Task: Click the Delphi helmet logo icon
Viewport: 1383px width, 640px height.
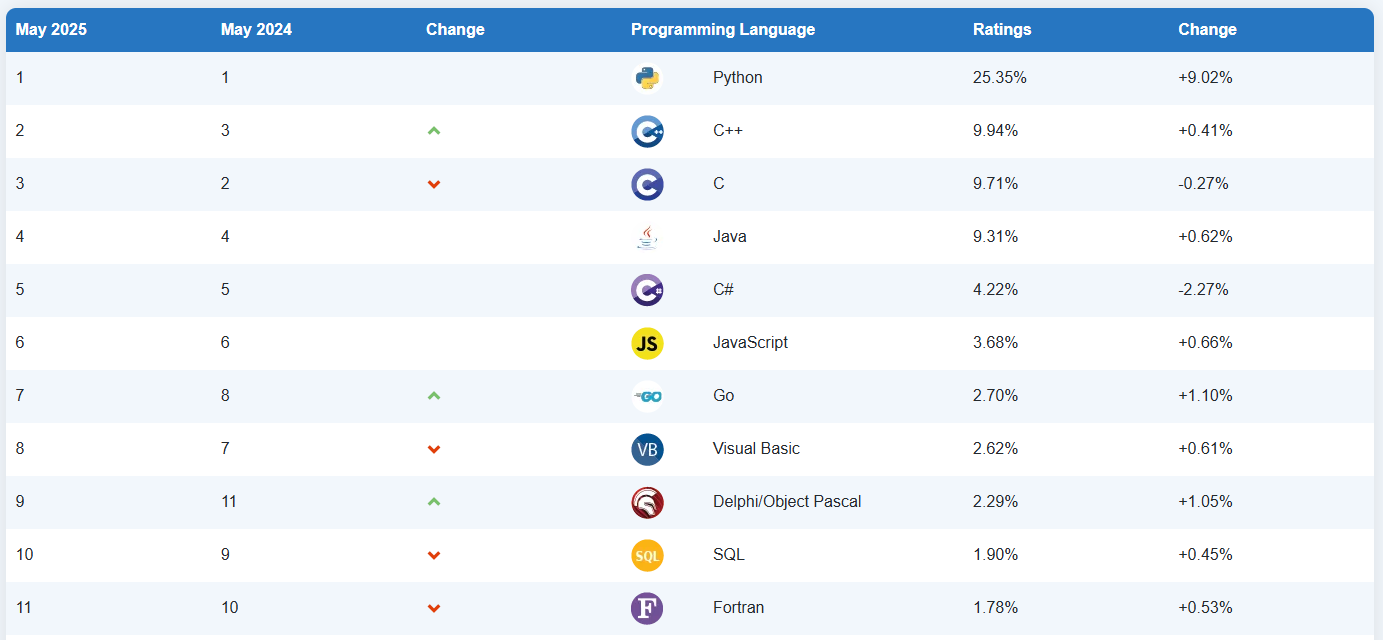Action: 647,502
